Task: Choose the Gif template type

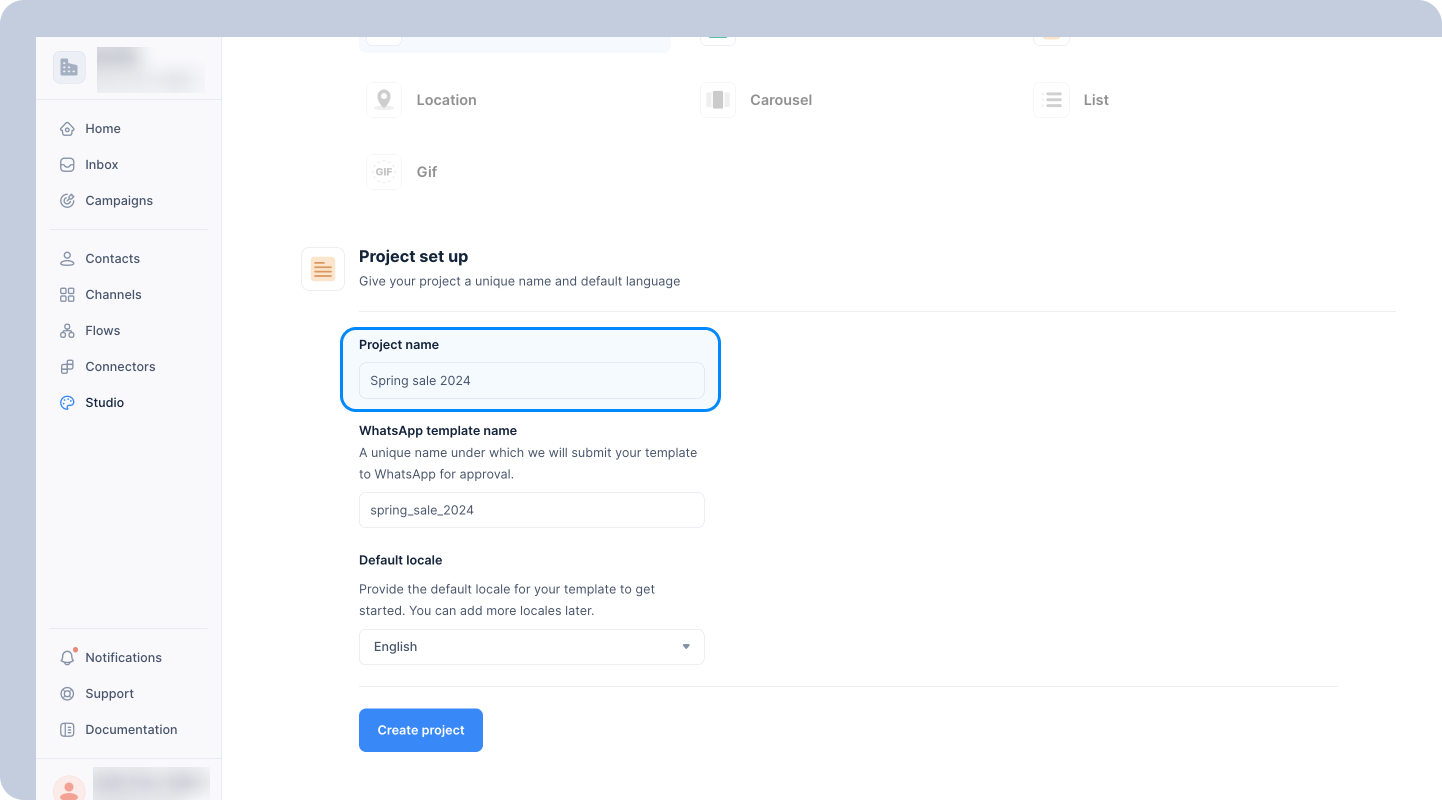Action: (x=402, y=172)
